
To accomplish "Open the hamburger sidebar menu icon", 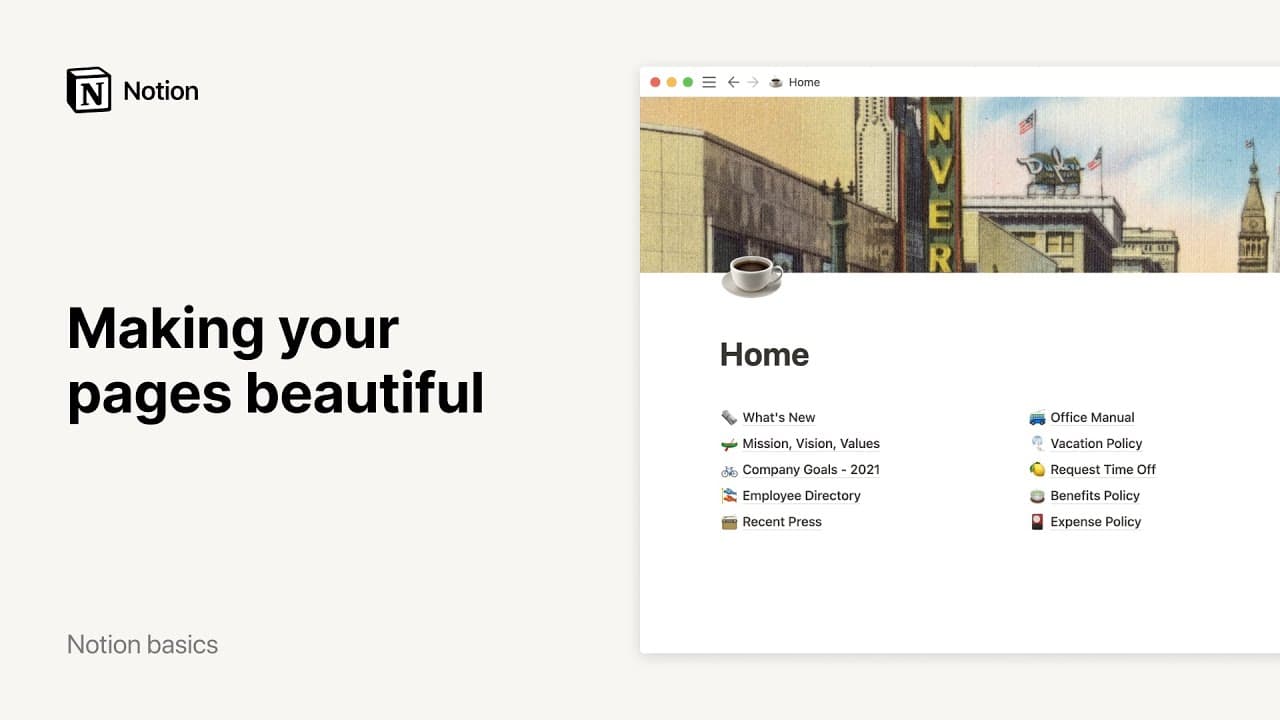I will [709, 82].
